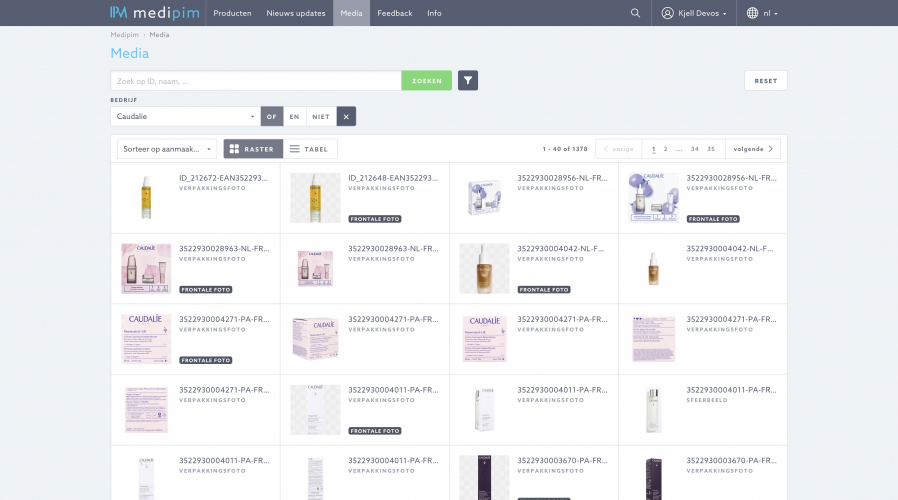The image size is (898, 500).
Task: Switch to RASTER grid view
Action: 253,149
